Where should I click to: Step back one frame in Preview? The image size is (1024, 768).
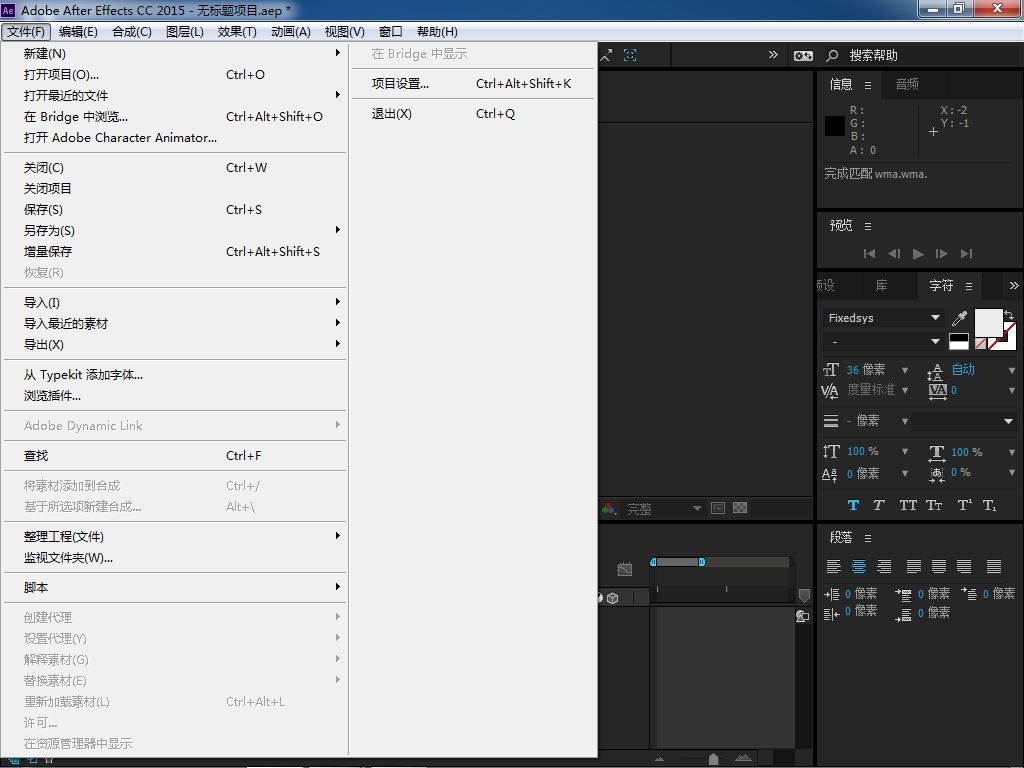(894, 253)
